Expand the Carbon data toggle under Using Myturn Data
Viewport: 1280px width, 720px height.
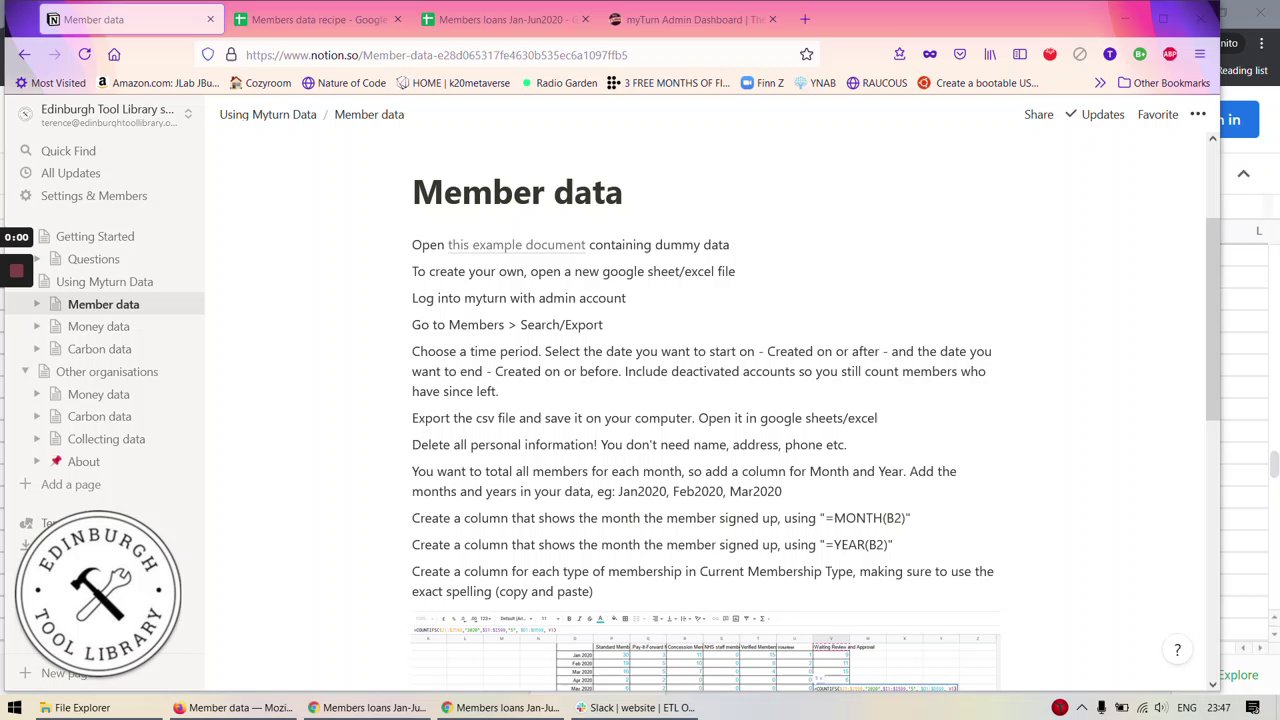[37, 349]
